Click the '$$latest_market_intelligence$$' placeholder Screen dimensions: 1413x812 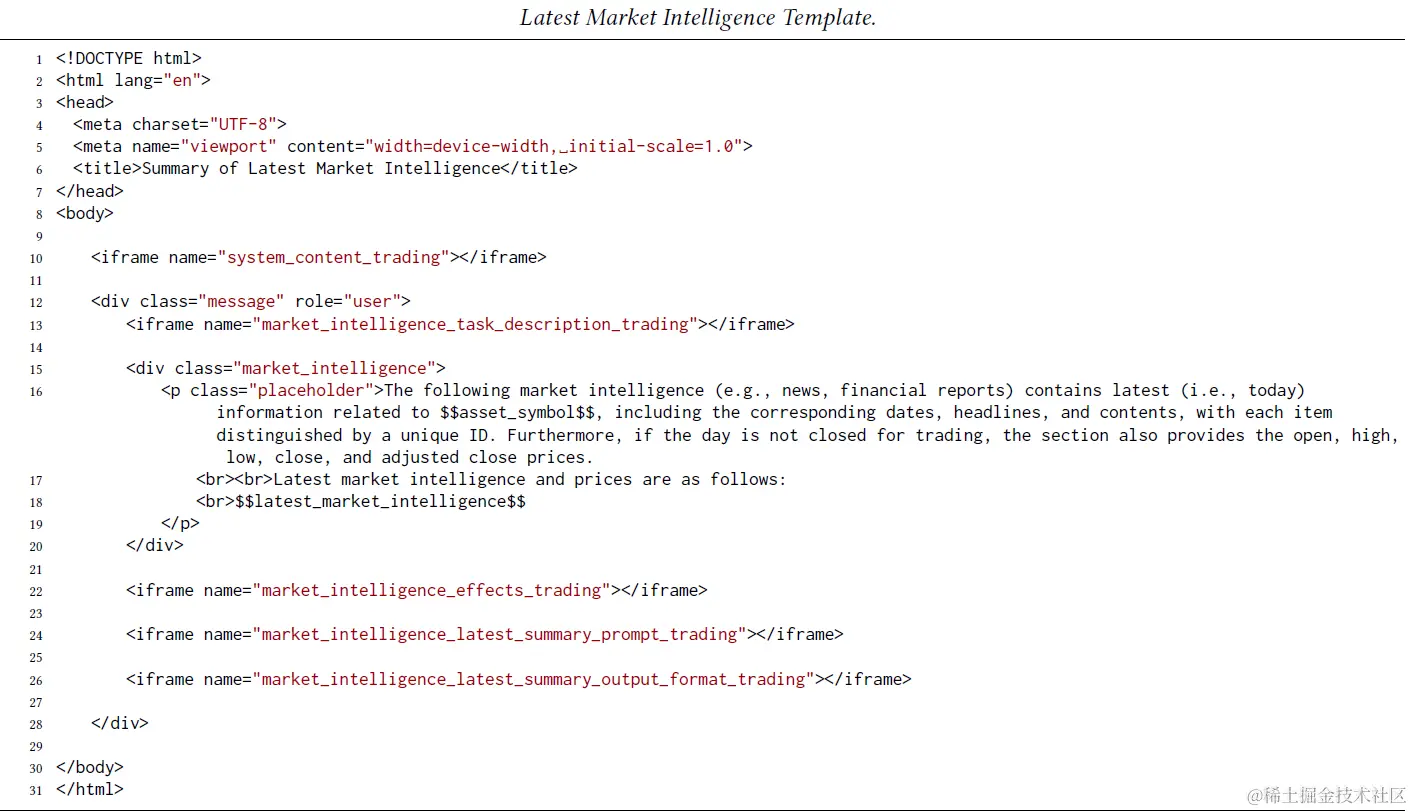(x=380, y=501)
